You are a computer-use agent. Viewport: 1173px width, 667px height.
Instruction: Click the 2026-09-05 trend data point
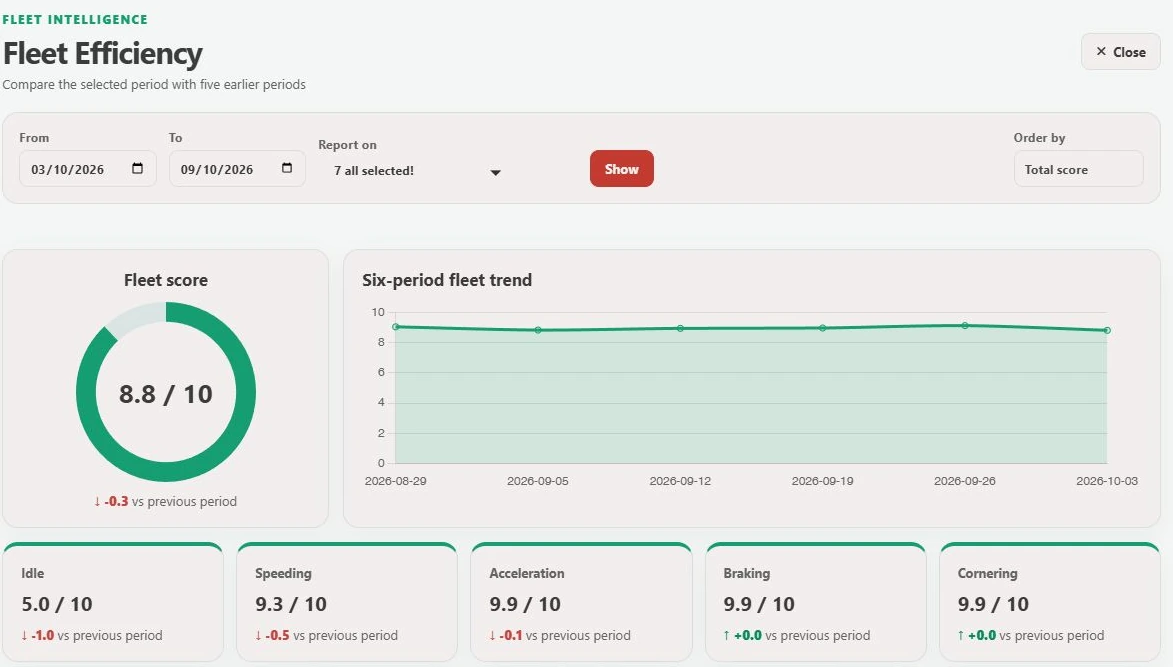click(x=538, y=330)
